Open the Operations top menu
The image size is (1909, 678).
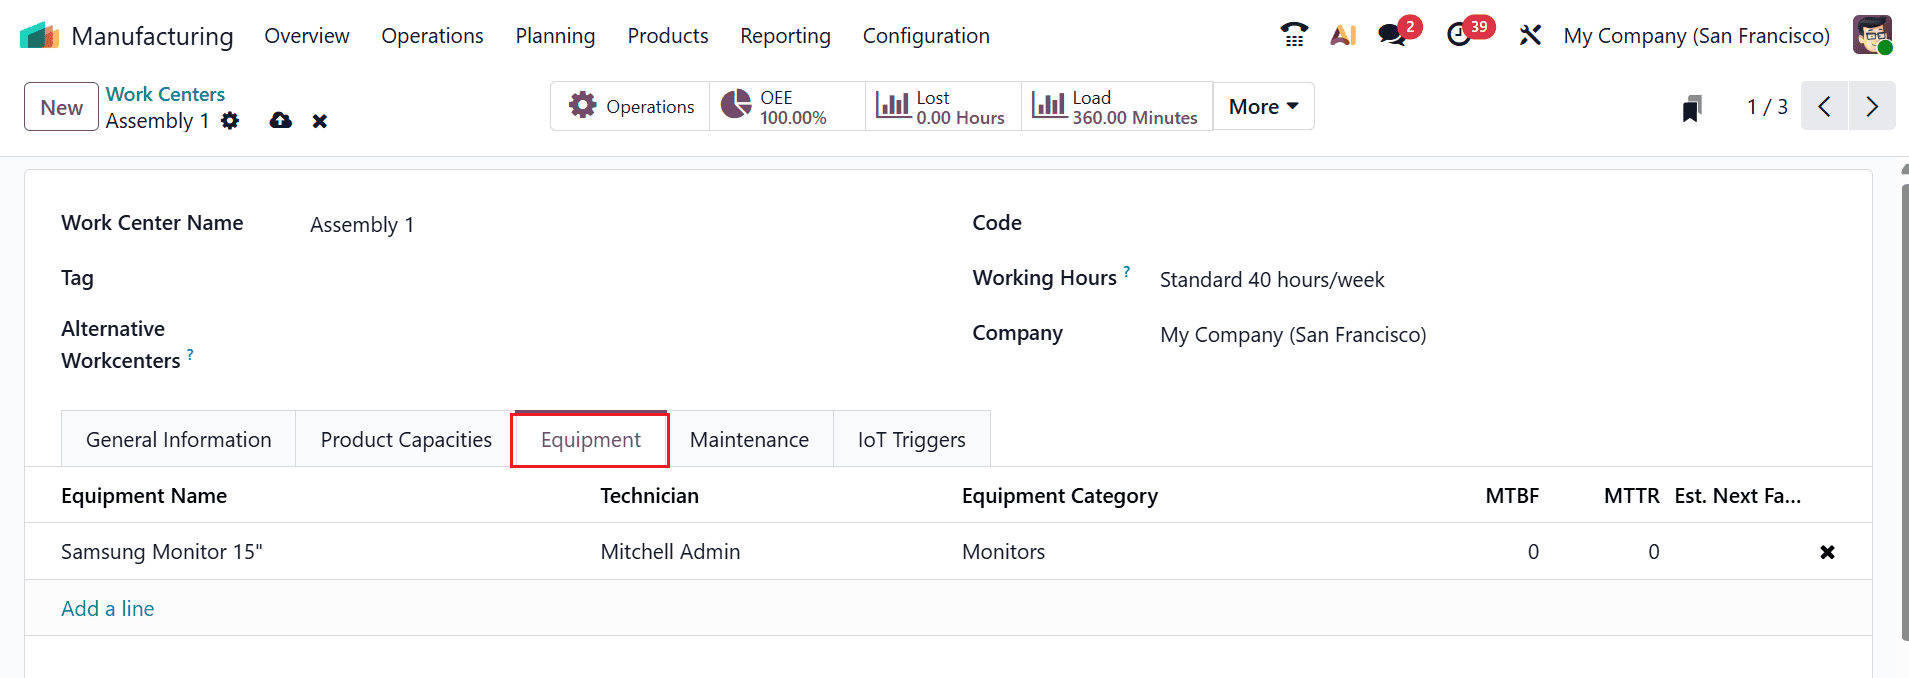432,36
